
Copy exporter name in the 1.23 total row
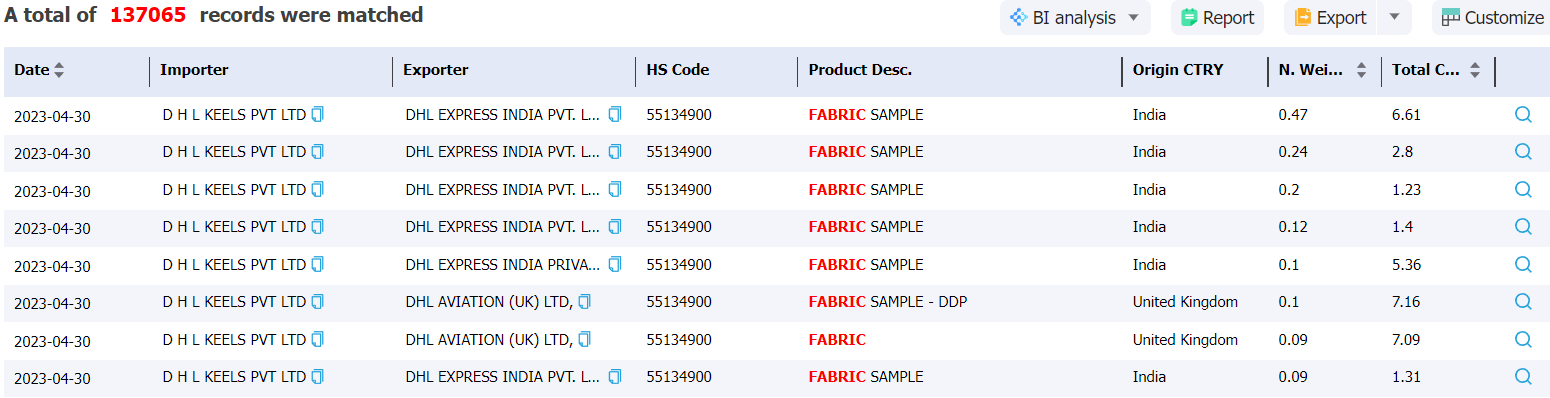615,189
